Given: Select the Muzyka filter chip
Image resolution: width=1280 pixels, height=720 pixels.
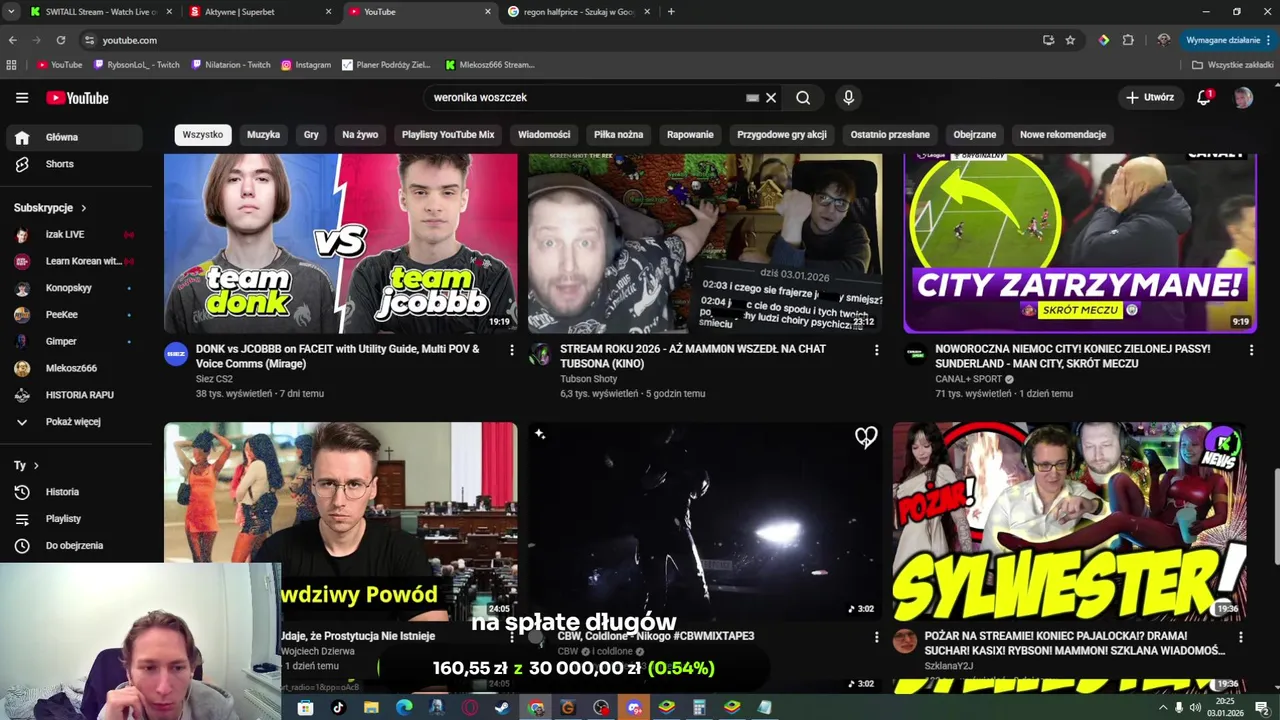Looking at the screenshot, I should click(264, 134).
